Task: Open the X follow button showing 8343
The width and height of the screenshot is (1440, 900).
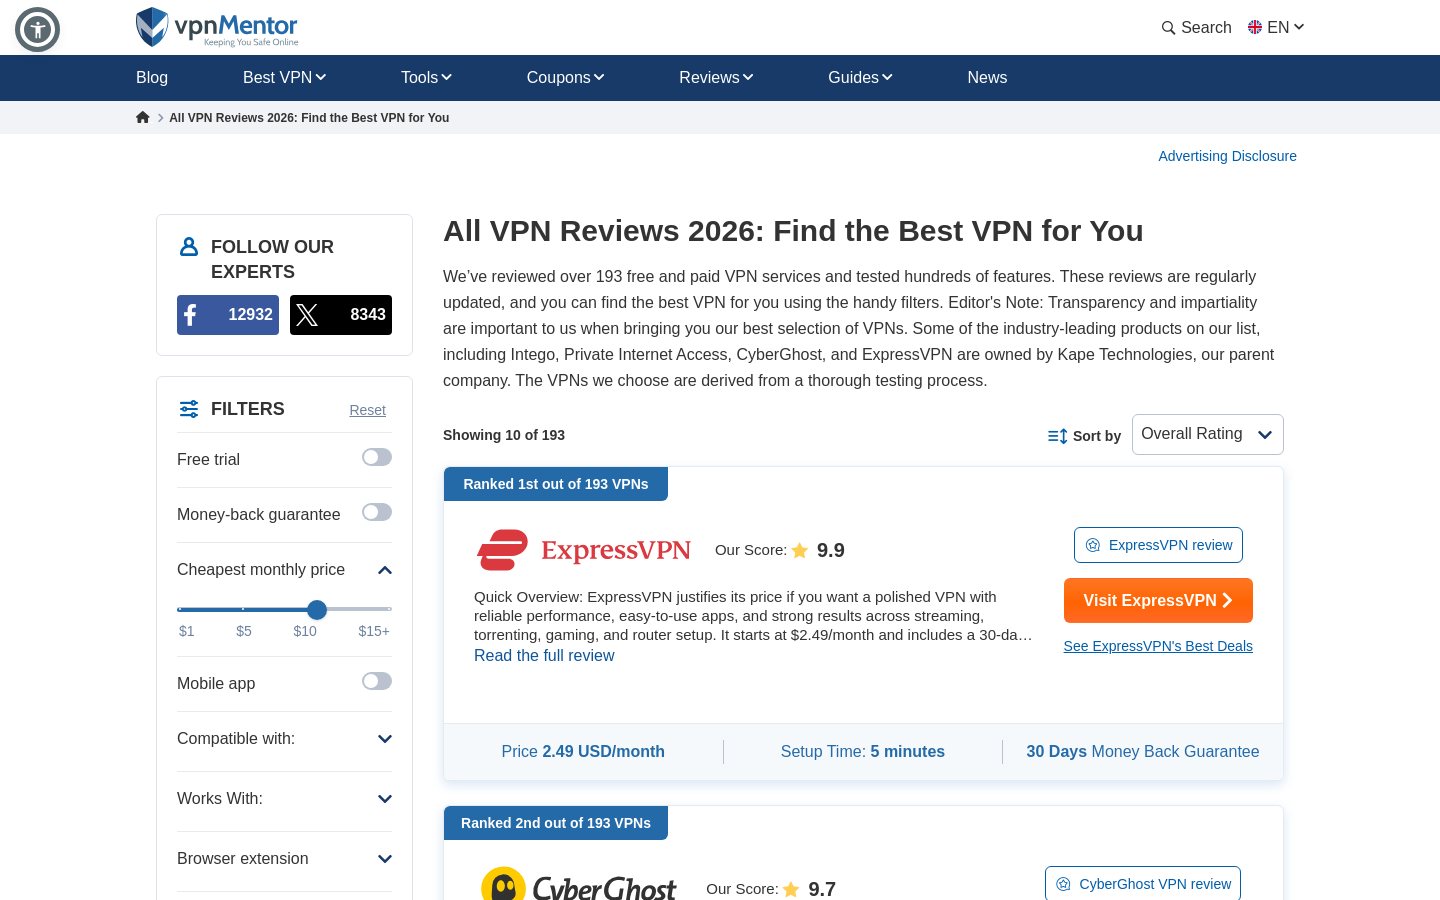Action: [x=341, y=315]
